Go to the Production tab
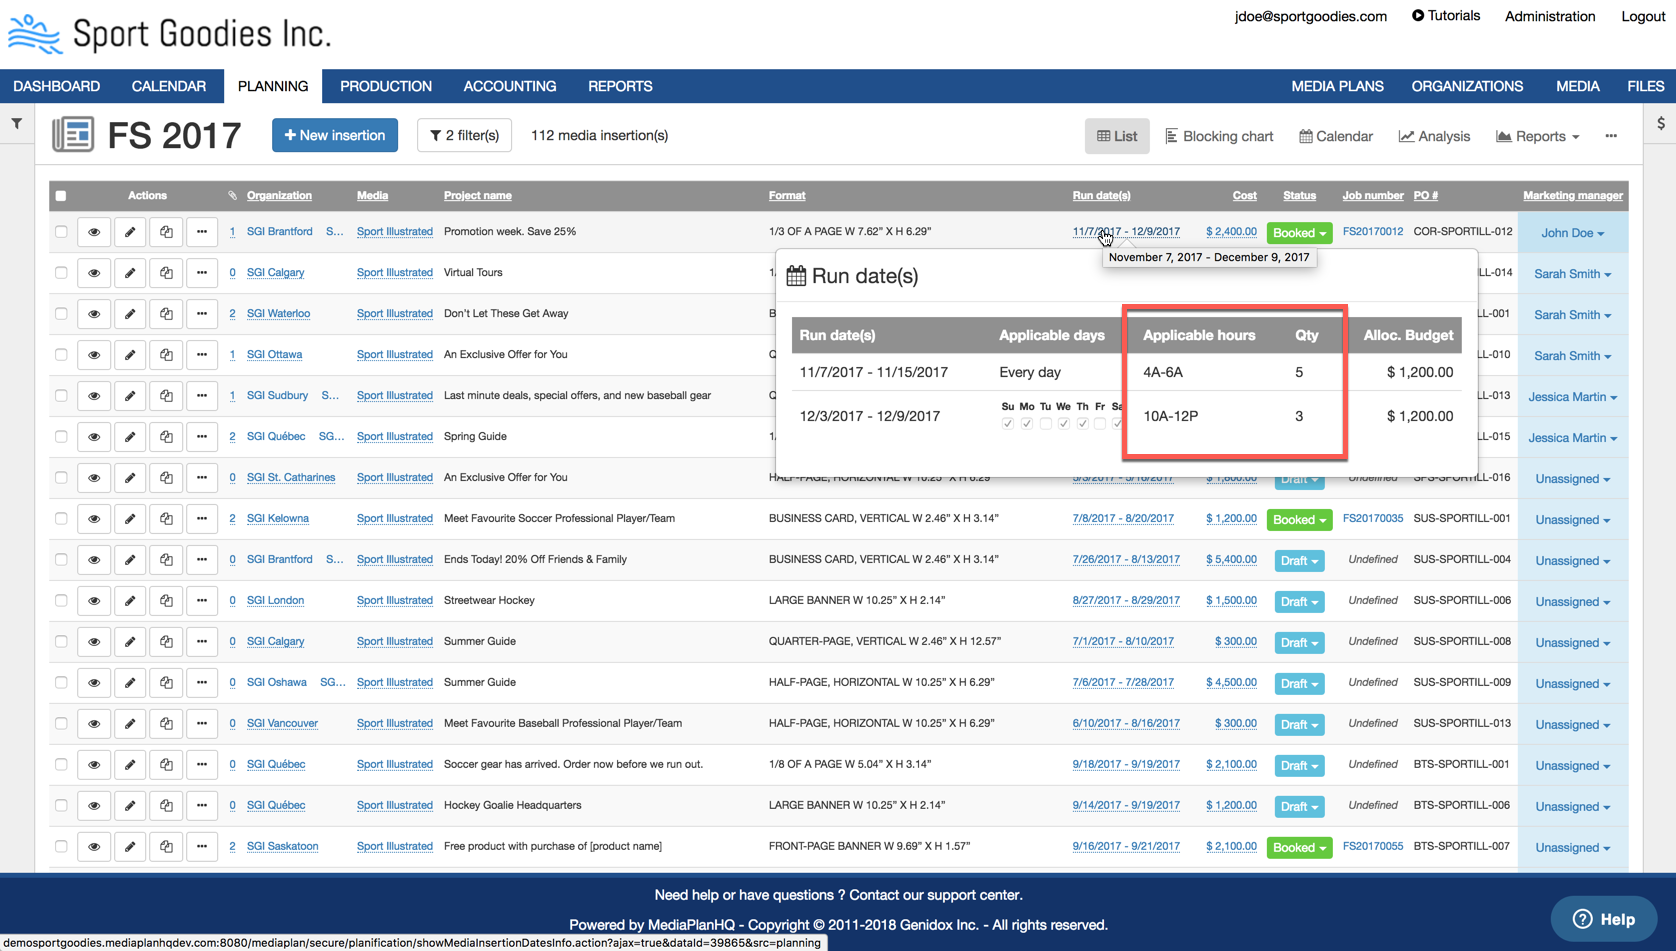Screen dimensions: 1676x951 (385, 86)
